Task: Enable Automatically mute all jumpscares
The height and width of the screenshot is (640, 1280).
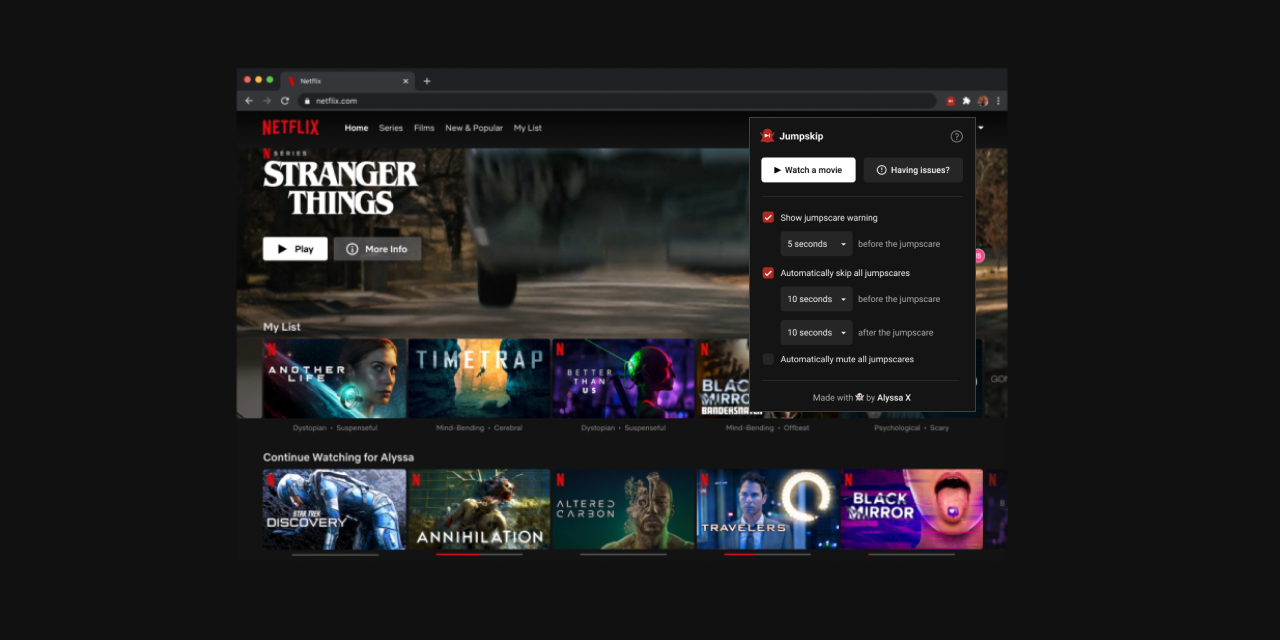Action: pyautogui.click(x=768, y=359)
